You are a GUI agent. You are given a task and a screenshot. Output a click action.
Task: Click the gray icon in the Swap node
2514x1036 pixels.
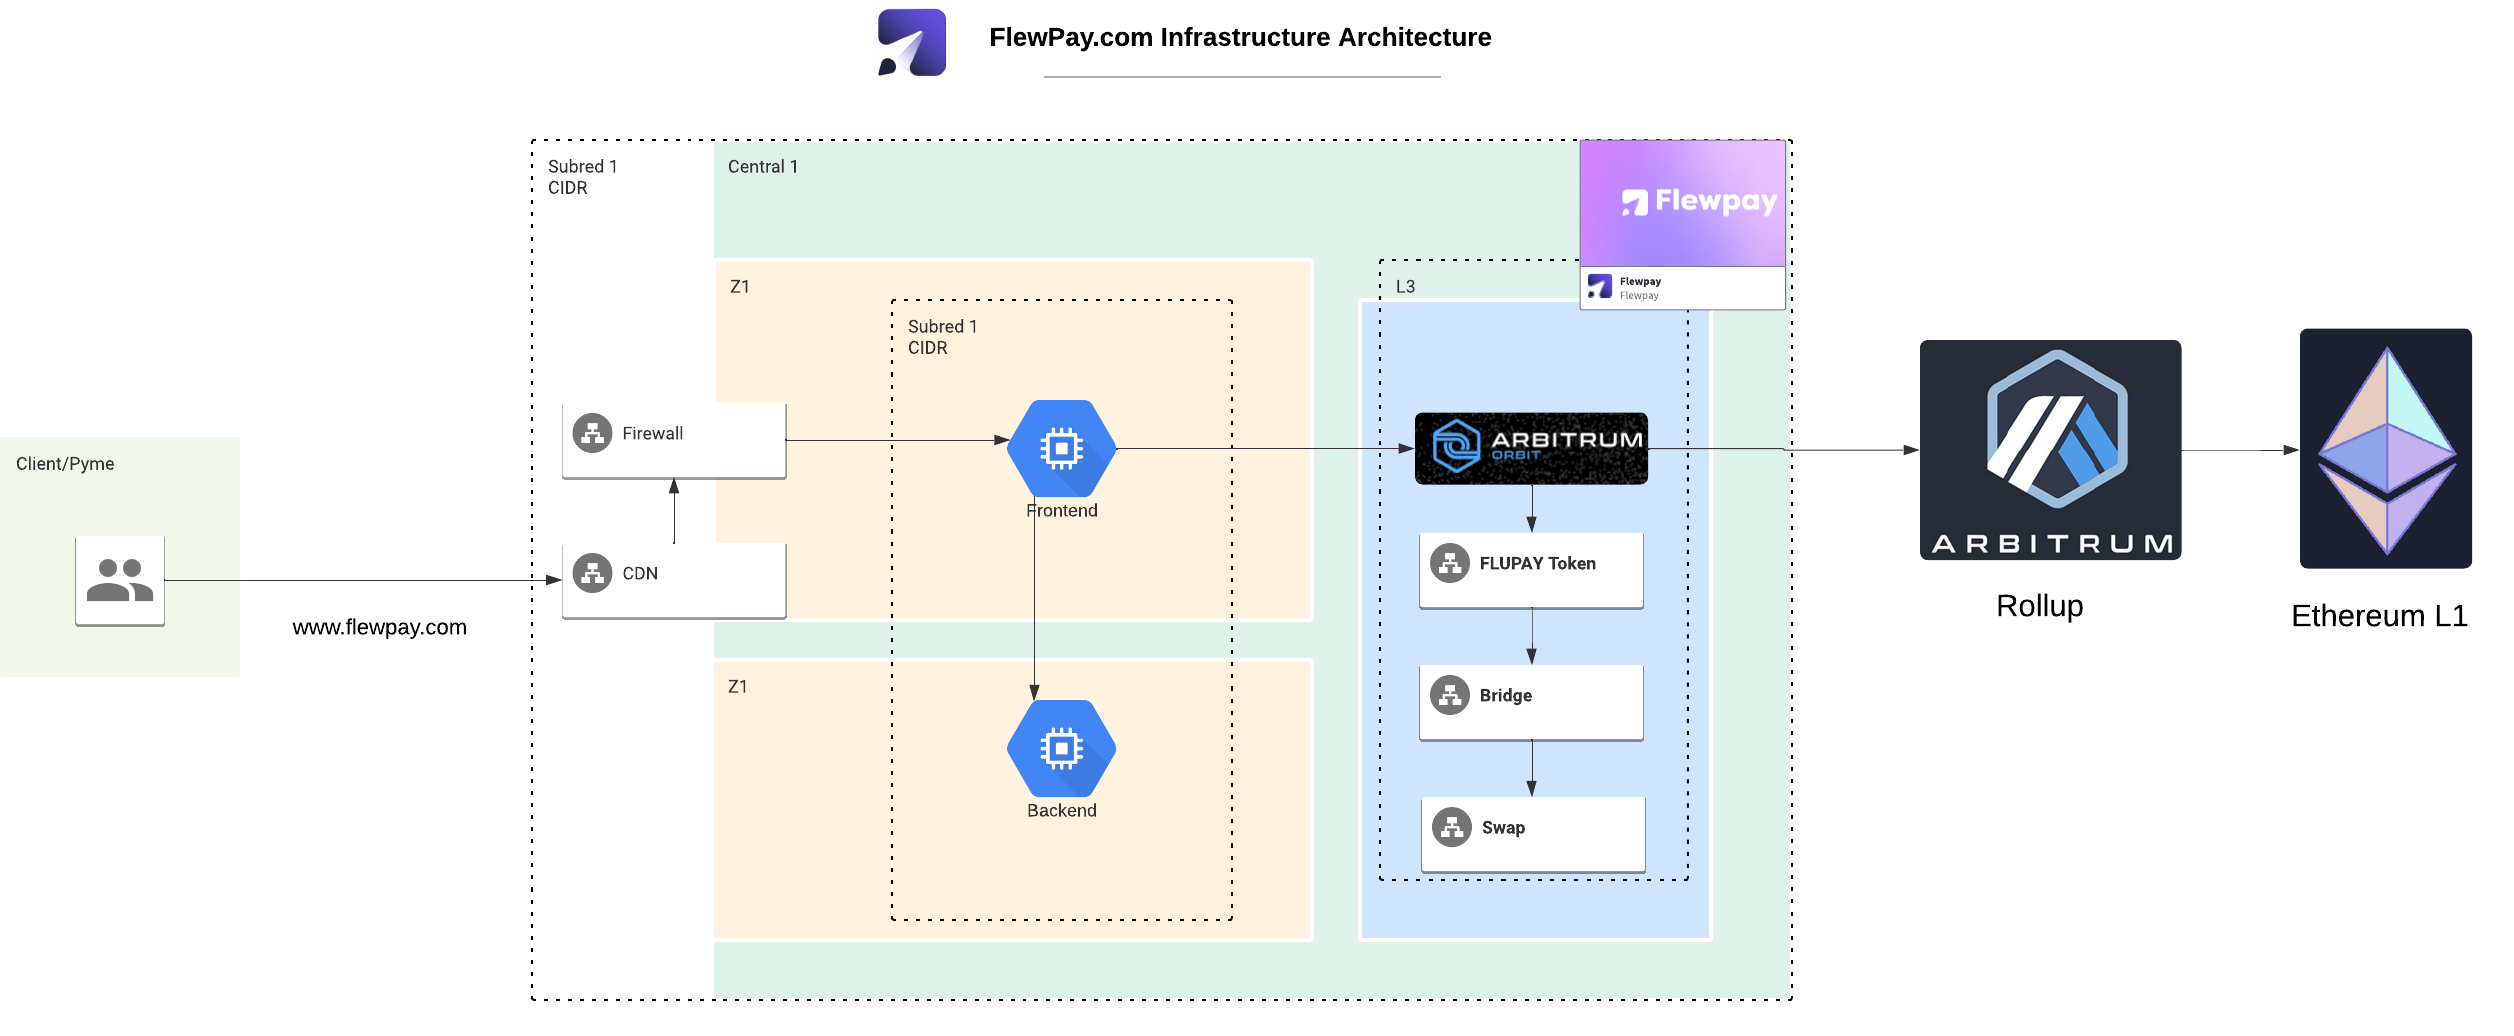pos(1452,827)
